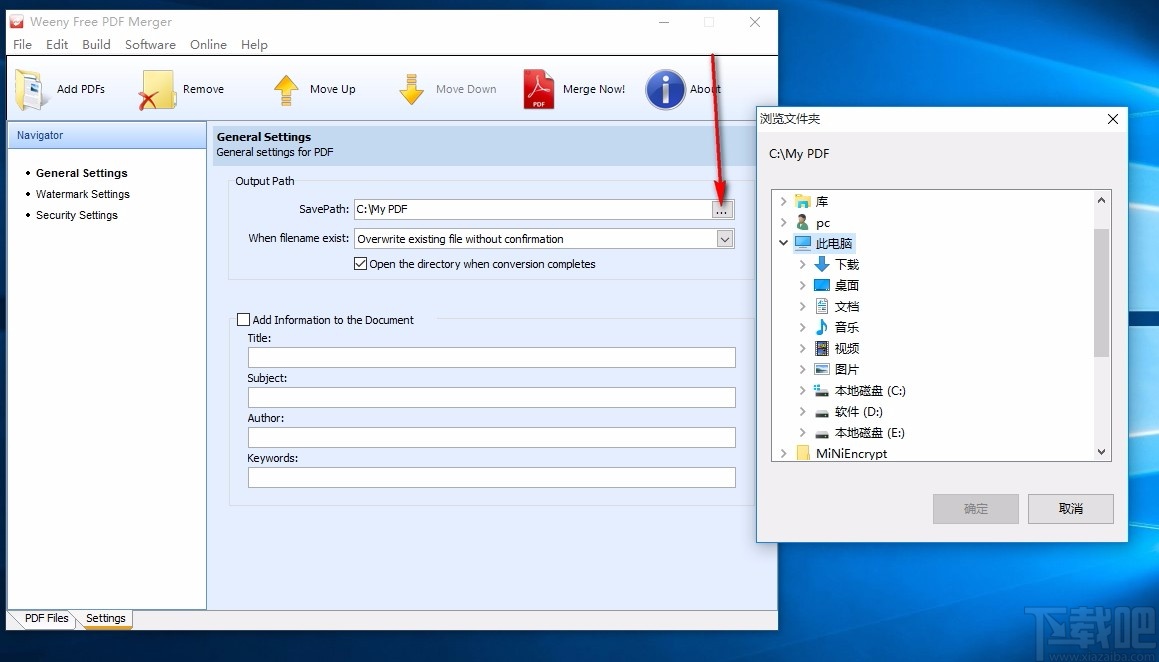Select the 下载 downloads folder icon
The image size is (1159, 662).
click(x=822, y=264)
